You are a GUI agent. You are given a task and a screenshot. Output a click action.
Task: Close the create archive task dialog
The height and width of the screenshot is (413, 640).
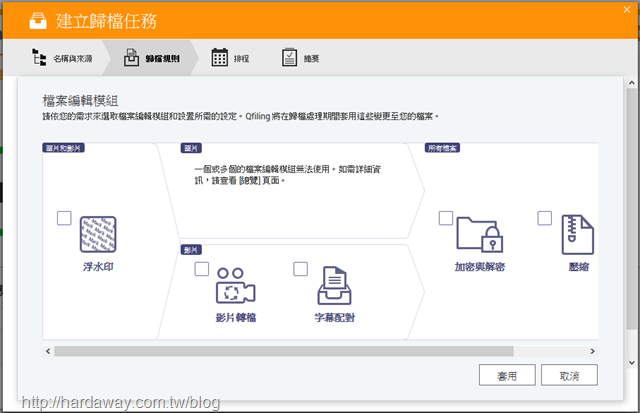coord(627,10)
